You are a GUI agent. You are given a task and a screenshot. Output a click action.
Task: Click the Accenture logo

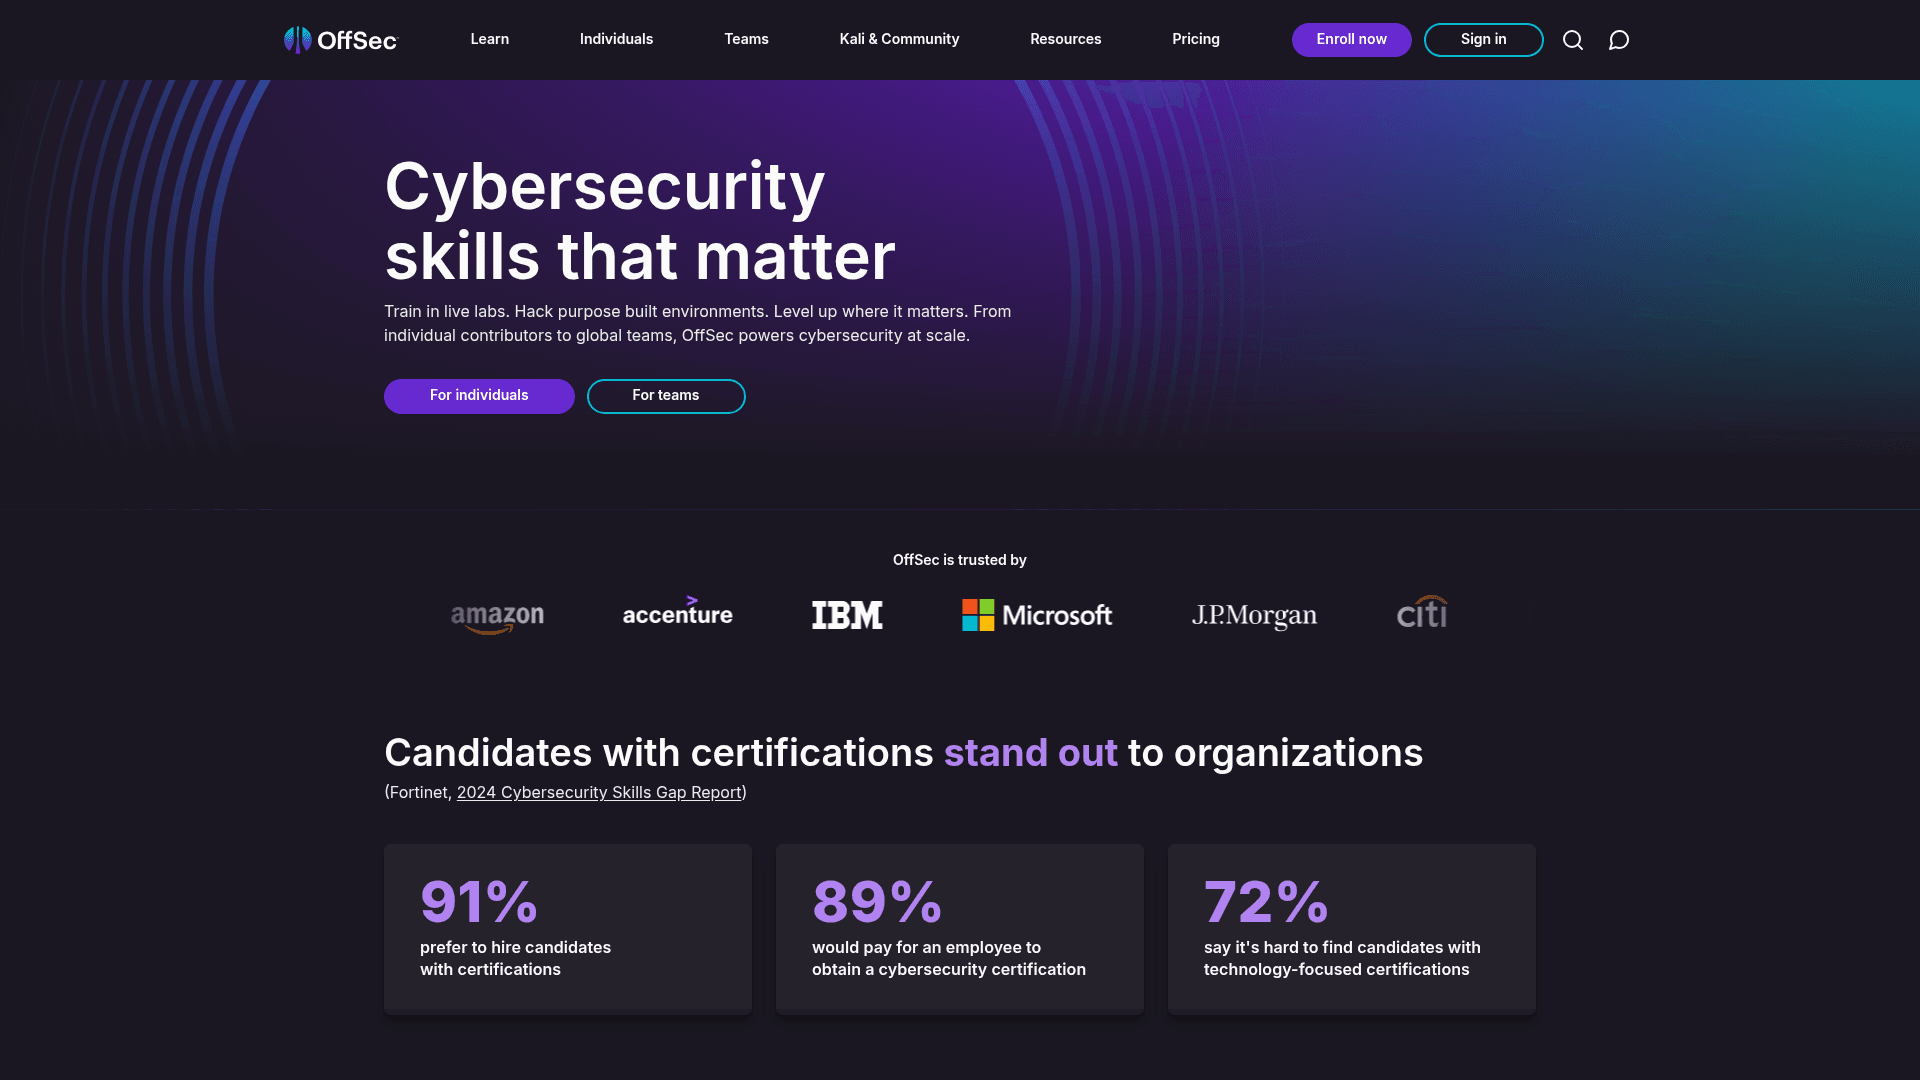[x=677, y=615]
